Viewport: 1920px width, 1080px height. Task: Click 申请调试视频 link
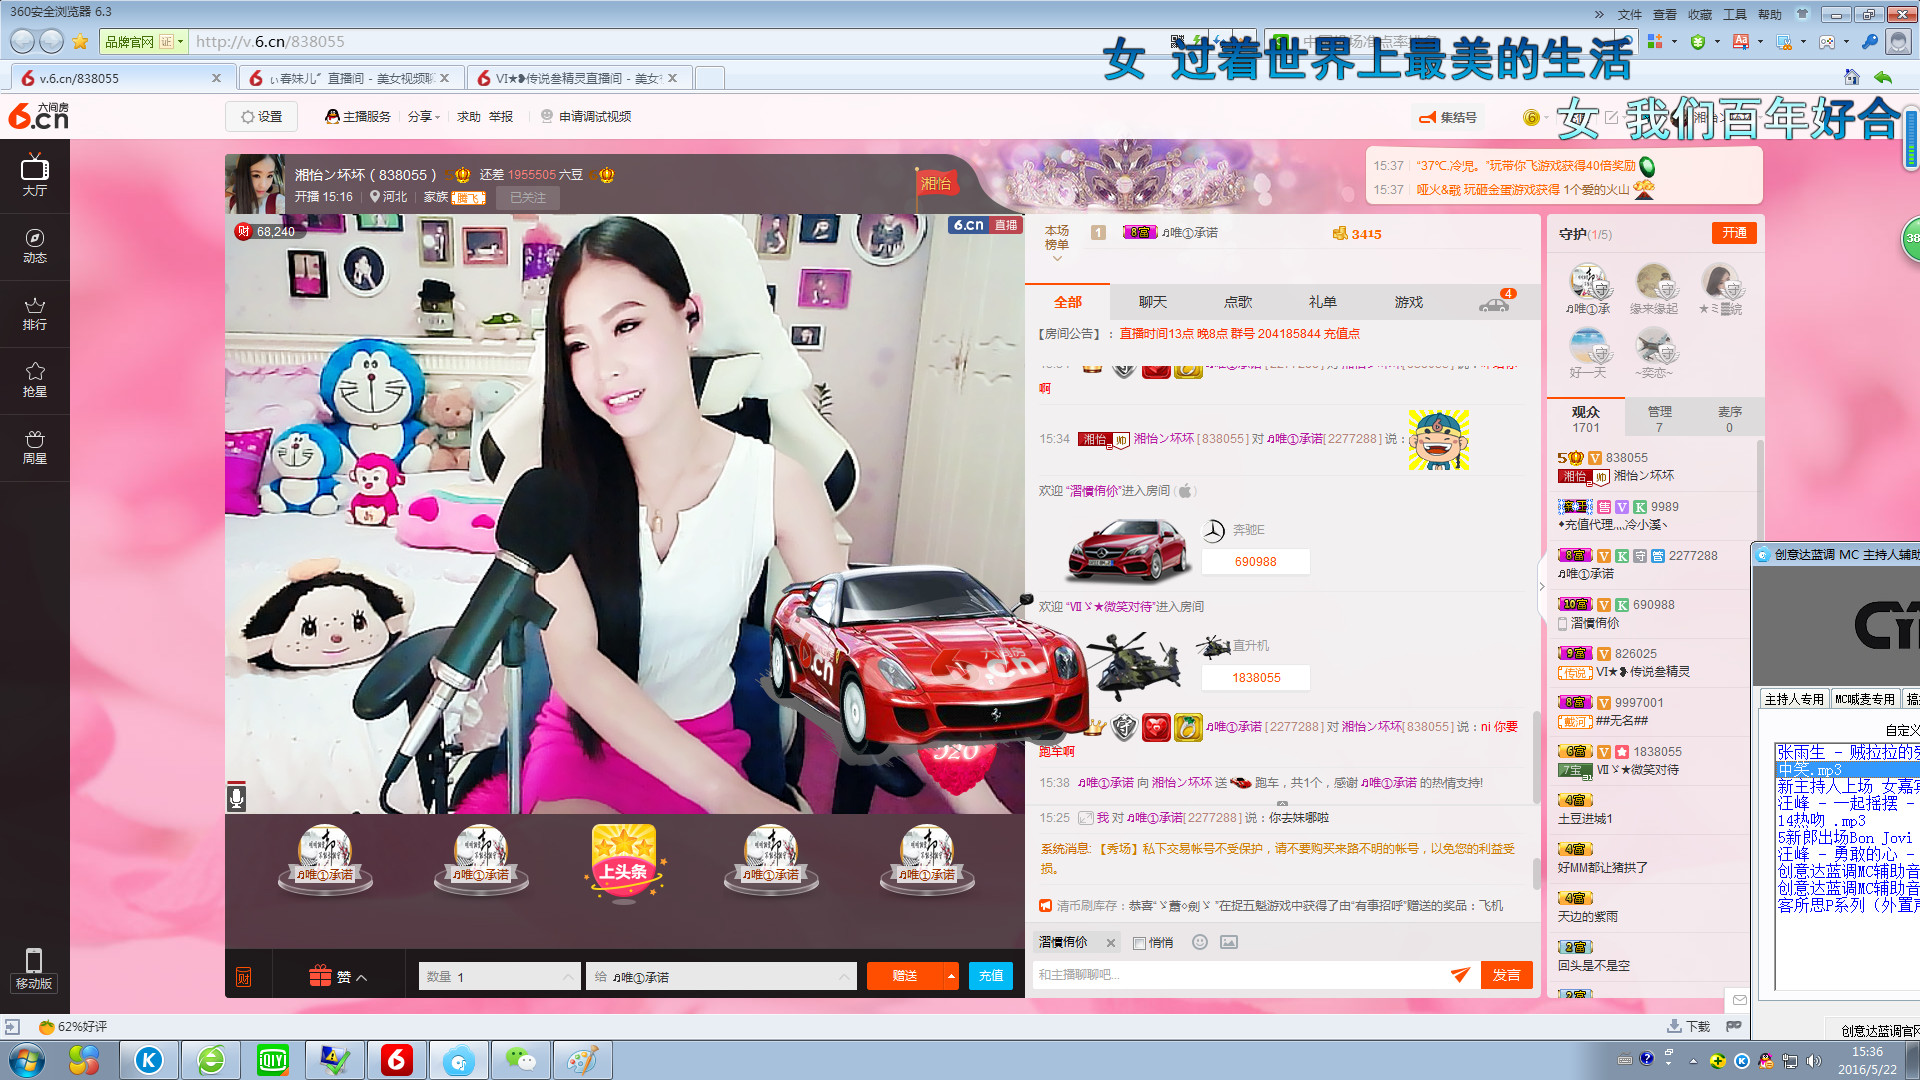[586, 117]
